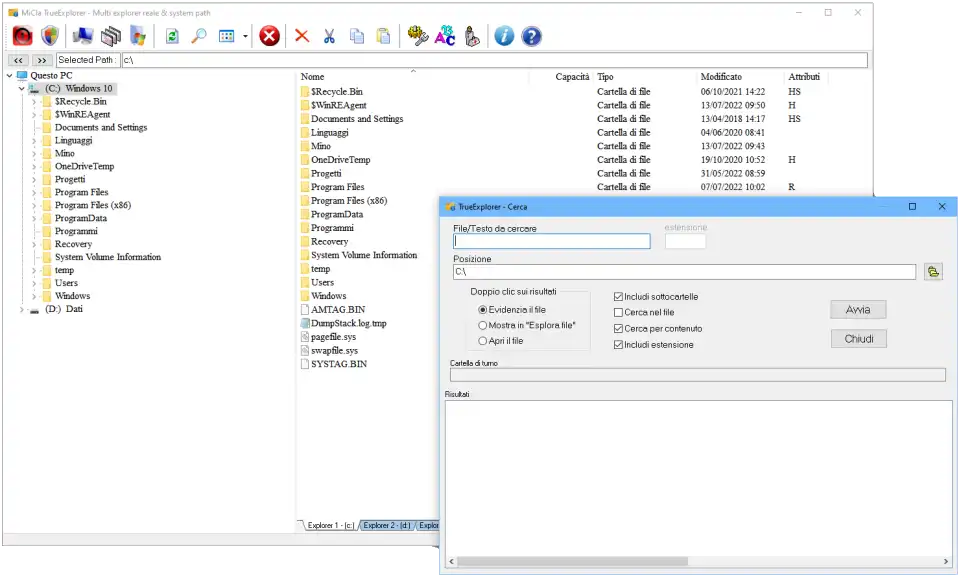Select Documents and Settings in the tree
The image size is (961, 578).
click(x=101, y=127)
